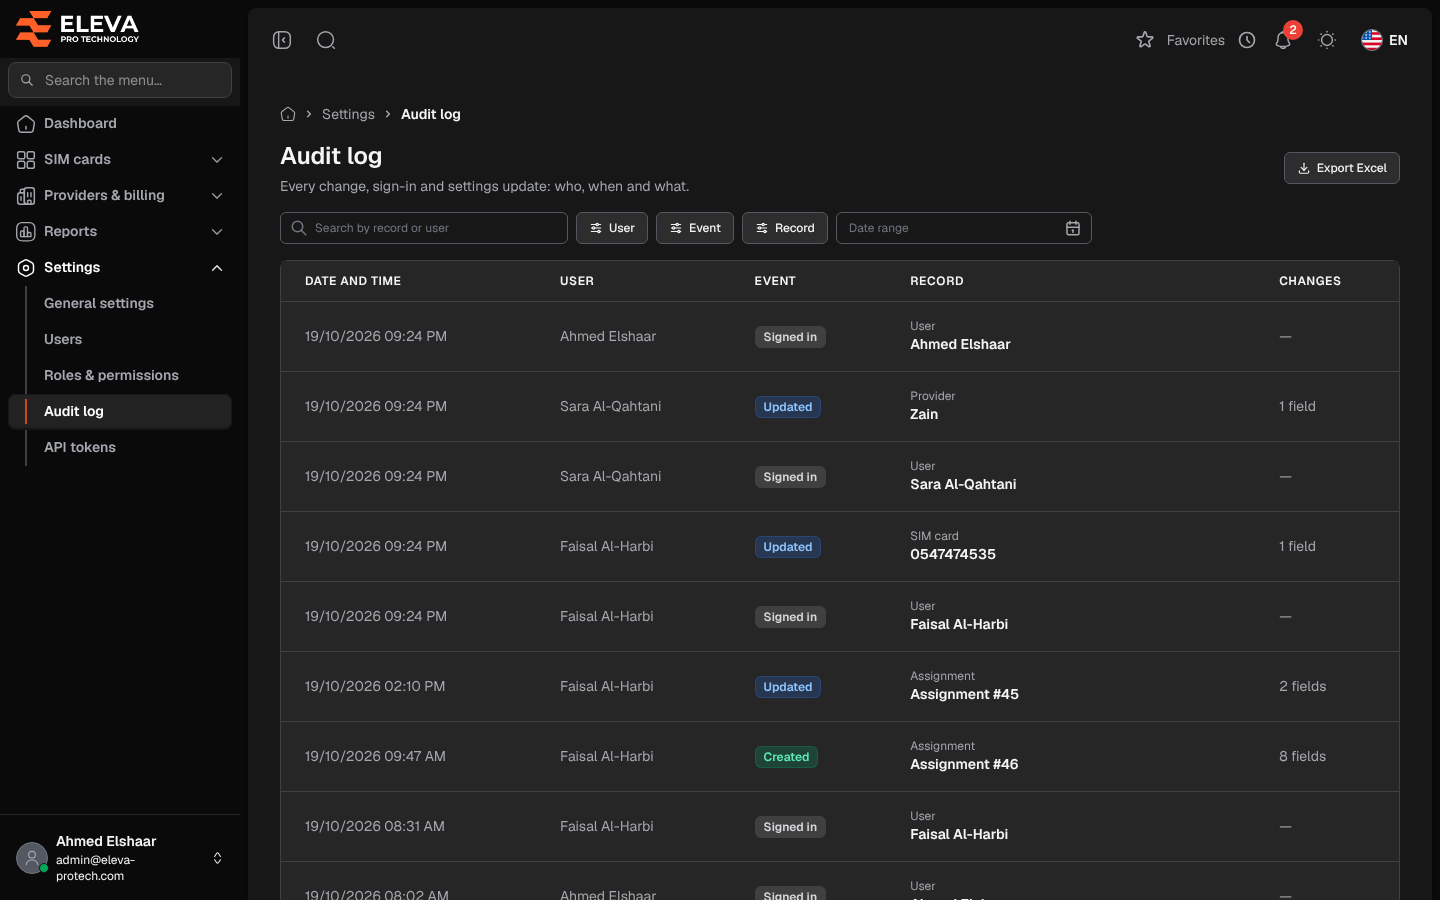Go to home via breadcrumb icon
The height and width of the screenshot is (900, 1440).
coord(288,114)
